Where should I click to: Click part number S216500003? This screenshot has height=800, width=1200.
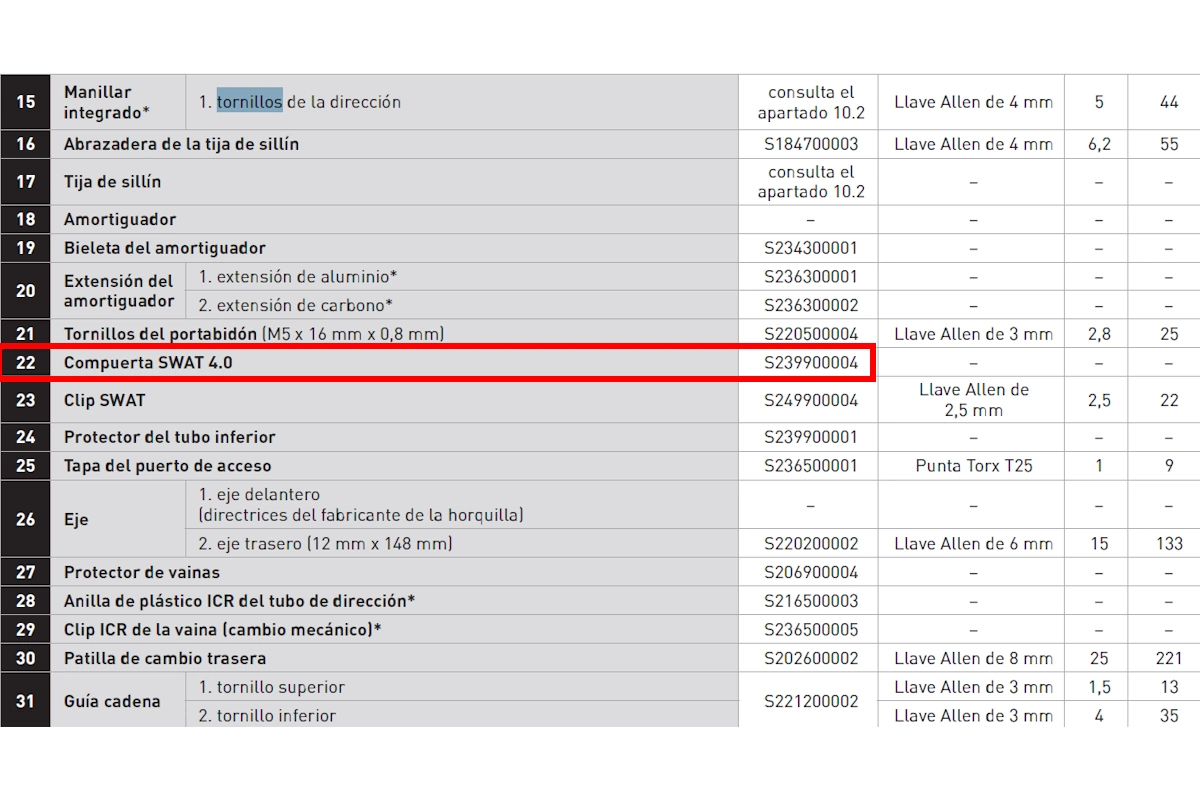pyautogui.click(x=811, y=601)
